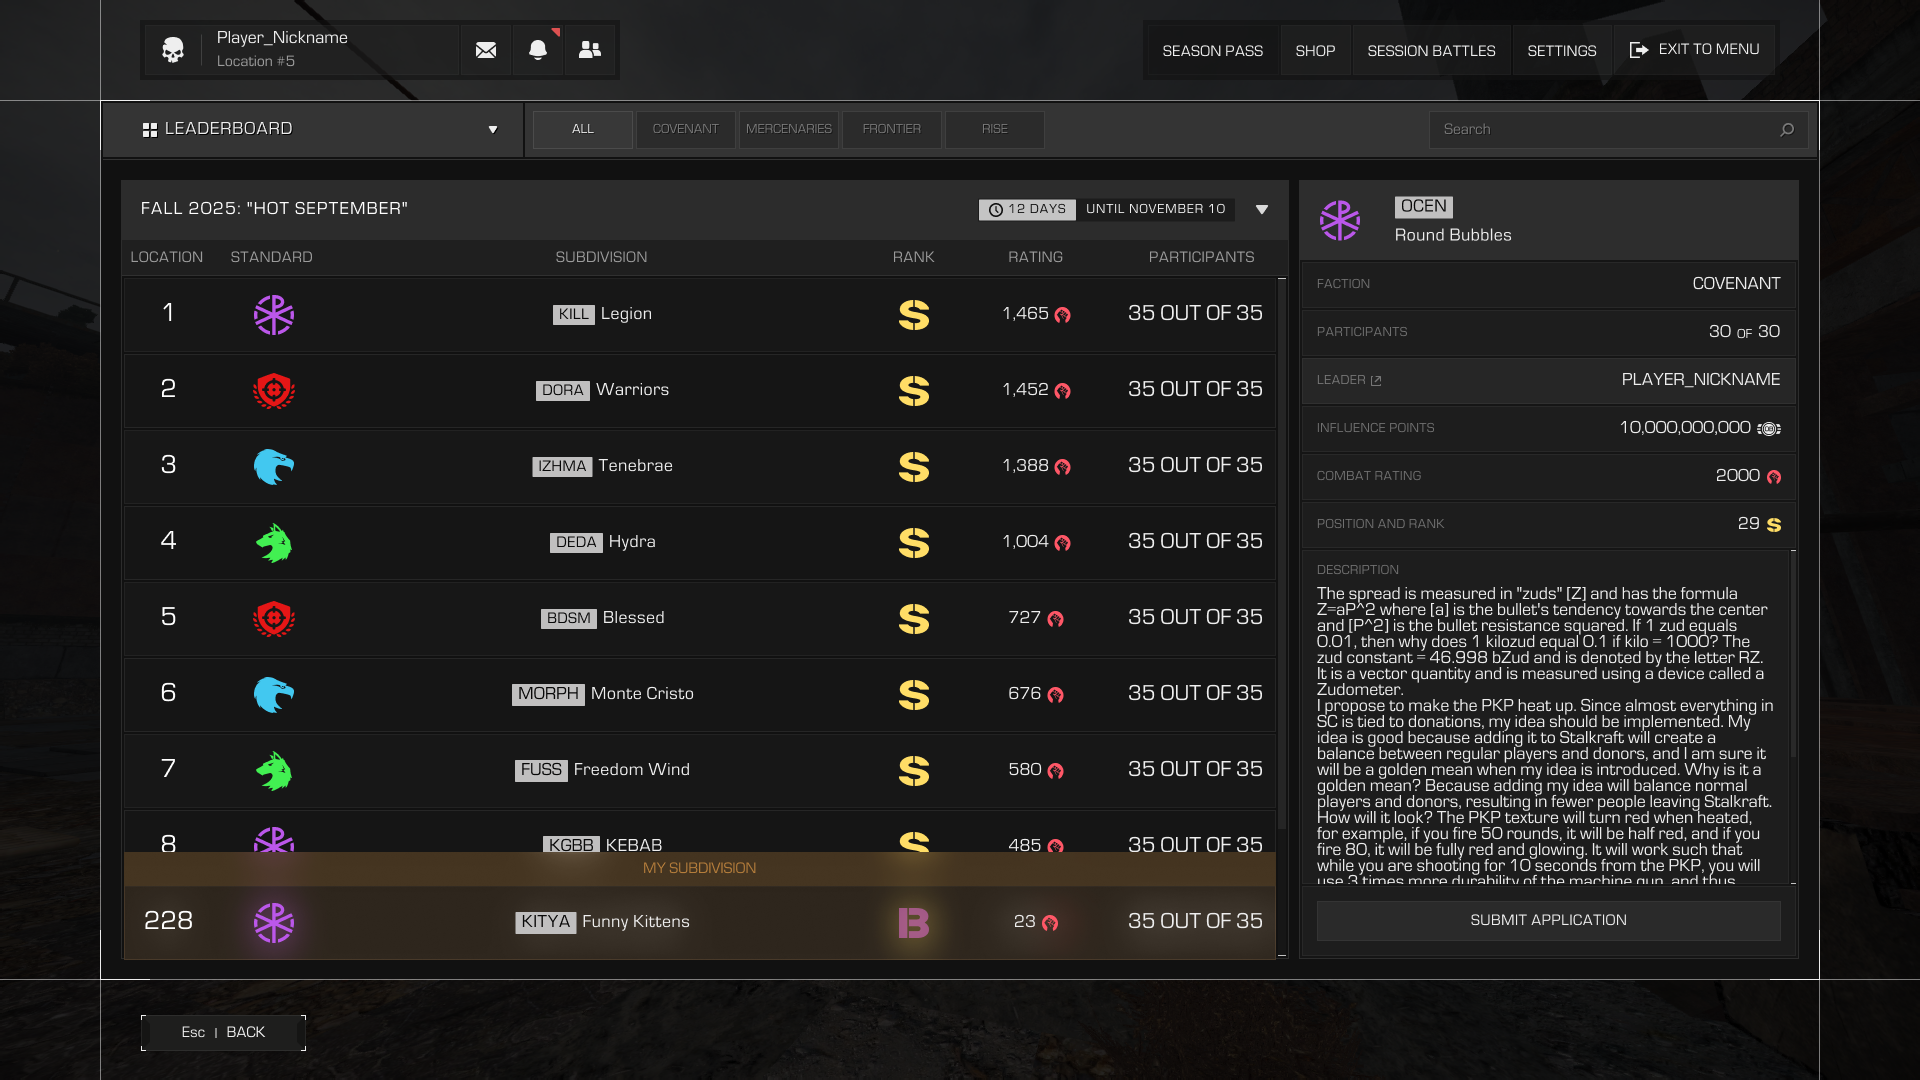Open leader profile external link icon

[1376, 381]
